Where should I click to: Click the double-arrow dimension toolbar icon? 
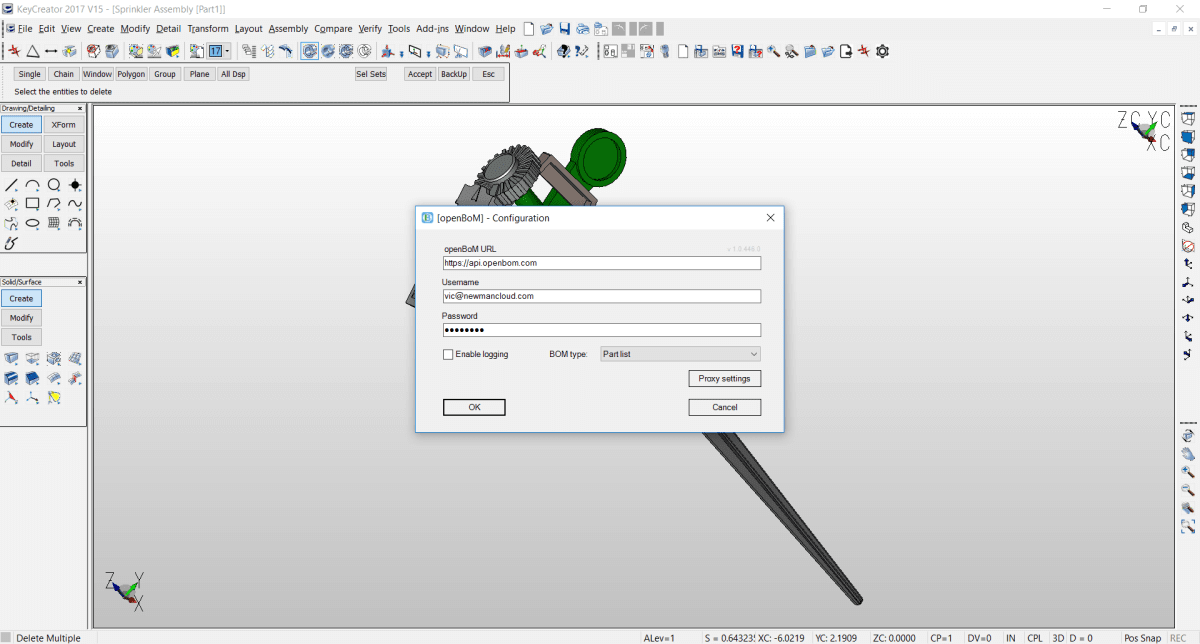pyautogui.click(x=51, y=51)
